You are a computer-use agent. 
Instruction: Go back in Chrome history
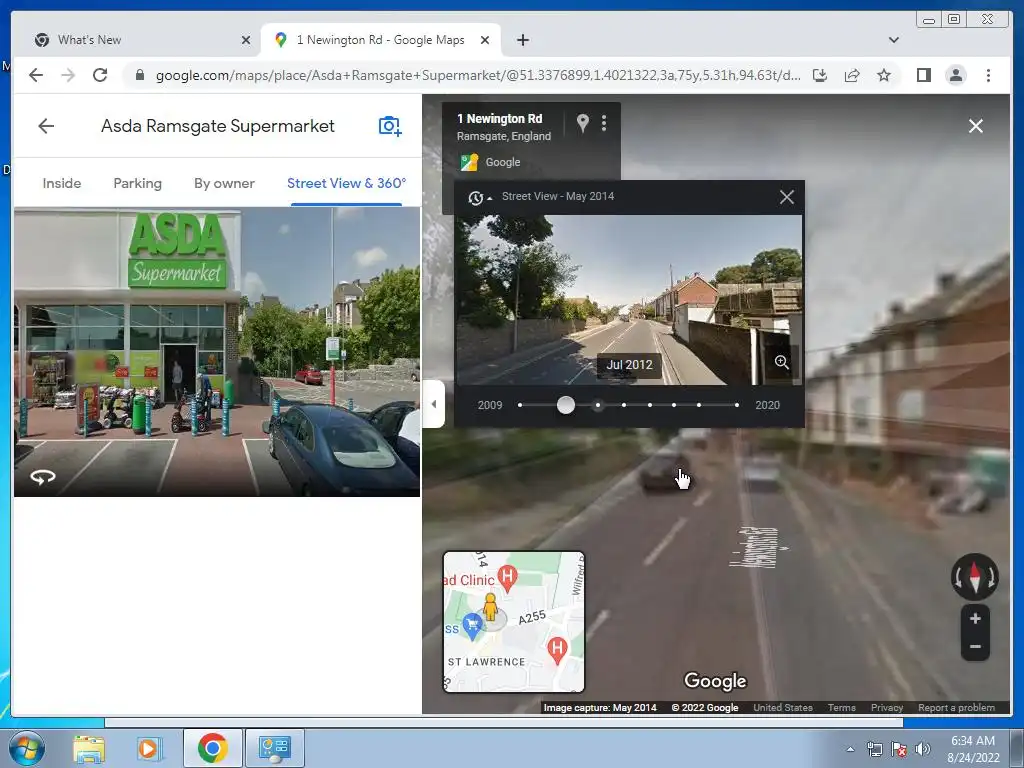pyautogui.click(x=36, y=75)
